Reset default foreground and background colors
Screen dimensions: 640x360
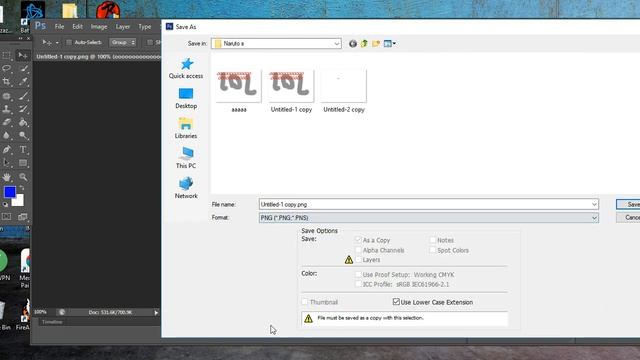(x=5, y=204)
